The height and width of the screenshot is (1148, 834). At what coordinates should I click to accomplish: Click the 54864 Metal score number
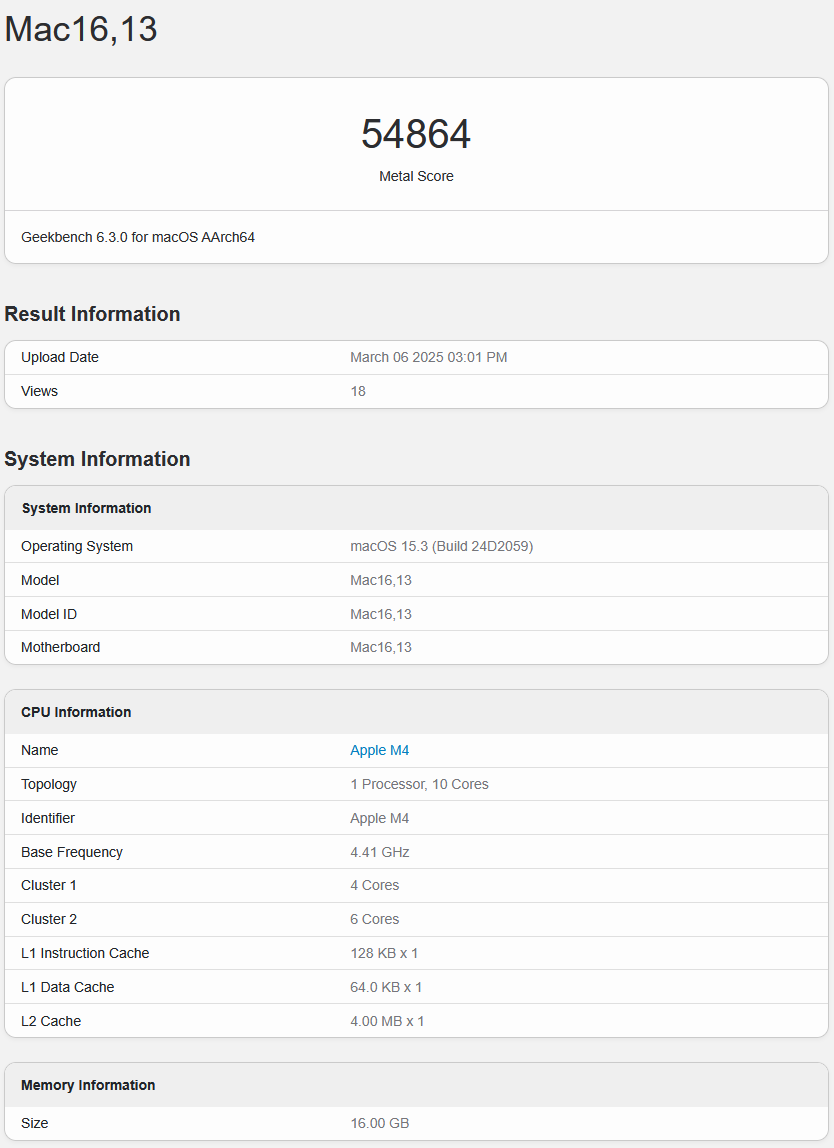coord(416,134)
